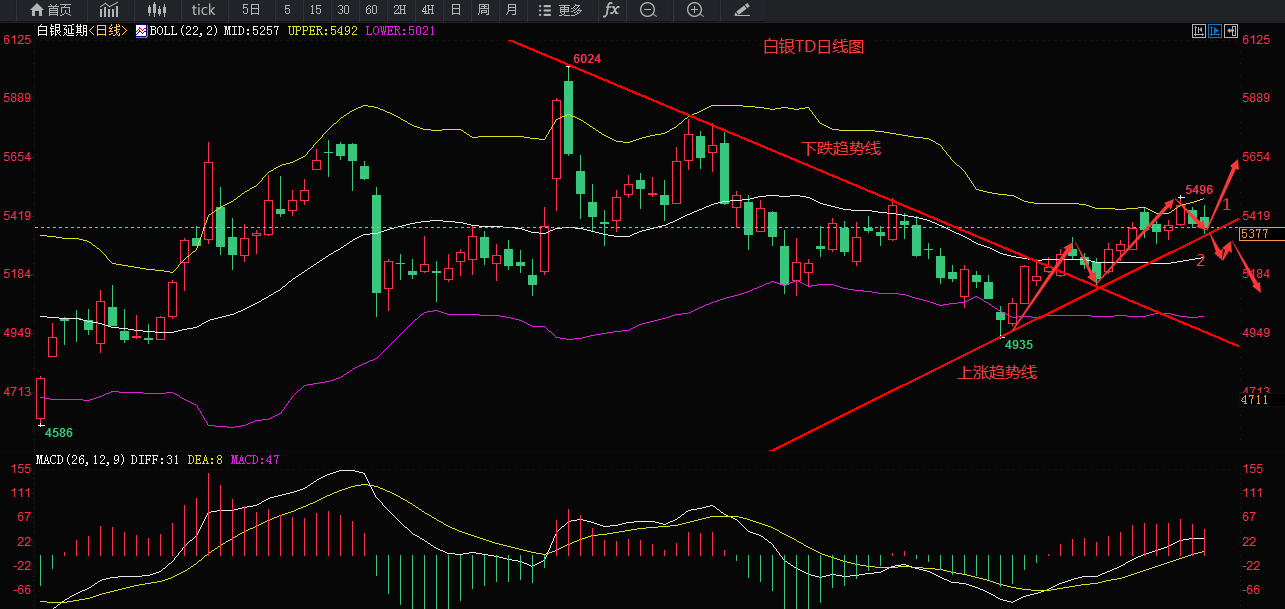Select the candlestick chart icon
The image size is (1285, 609).
coord(157,11)
